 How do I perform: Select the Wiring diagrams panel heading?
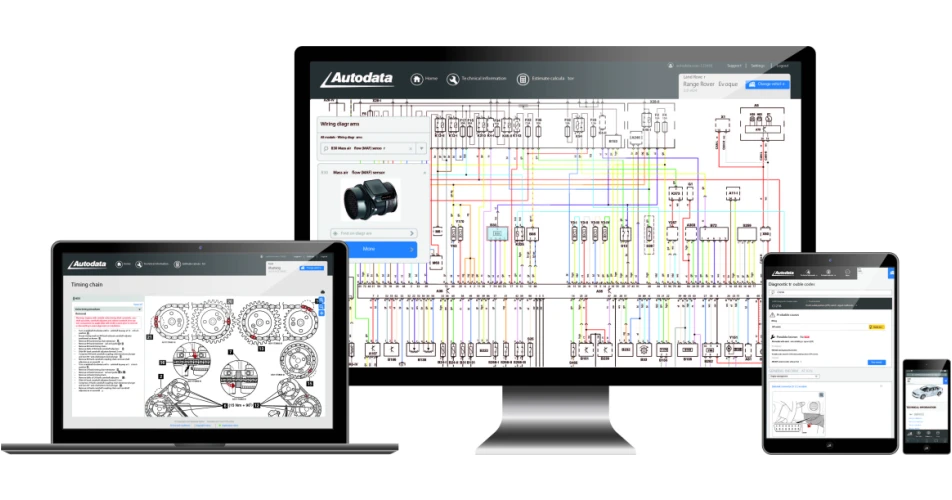point(339,124)
